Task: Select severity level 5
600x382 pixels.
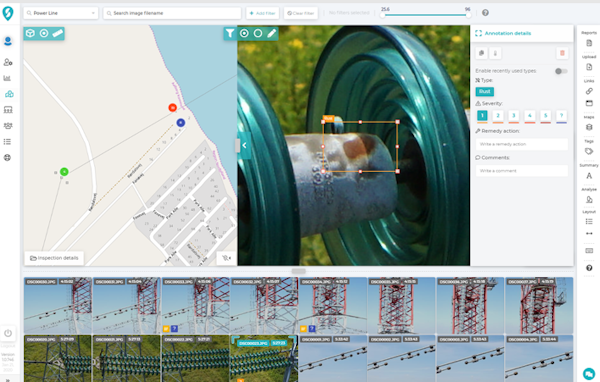Action: (x=546, y=115)
